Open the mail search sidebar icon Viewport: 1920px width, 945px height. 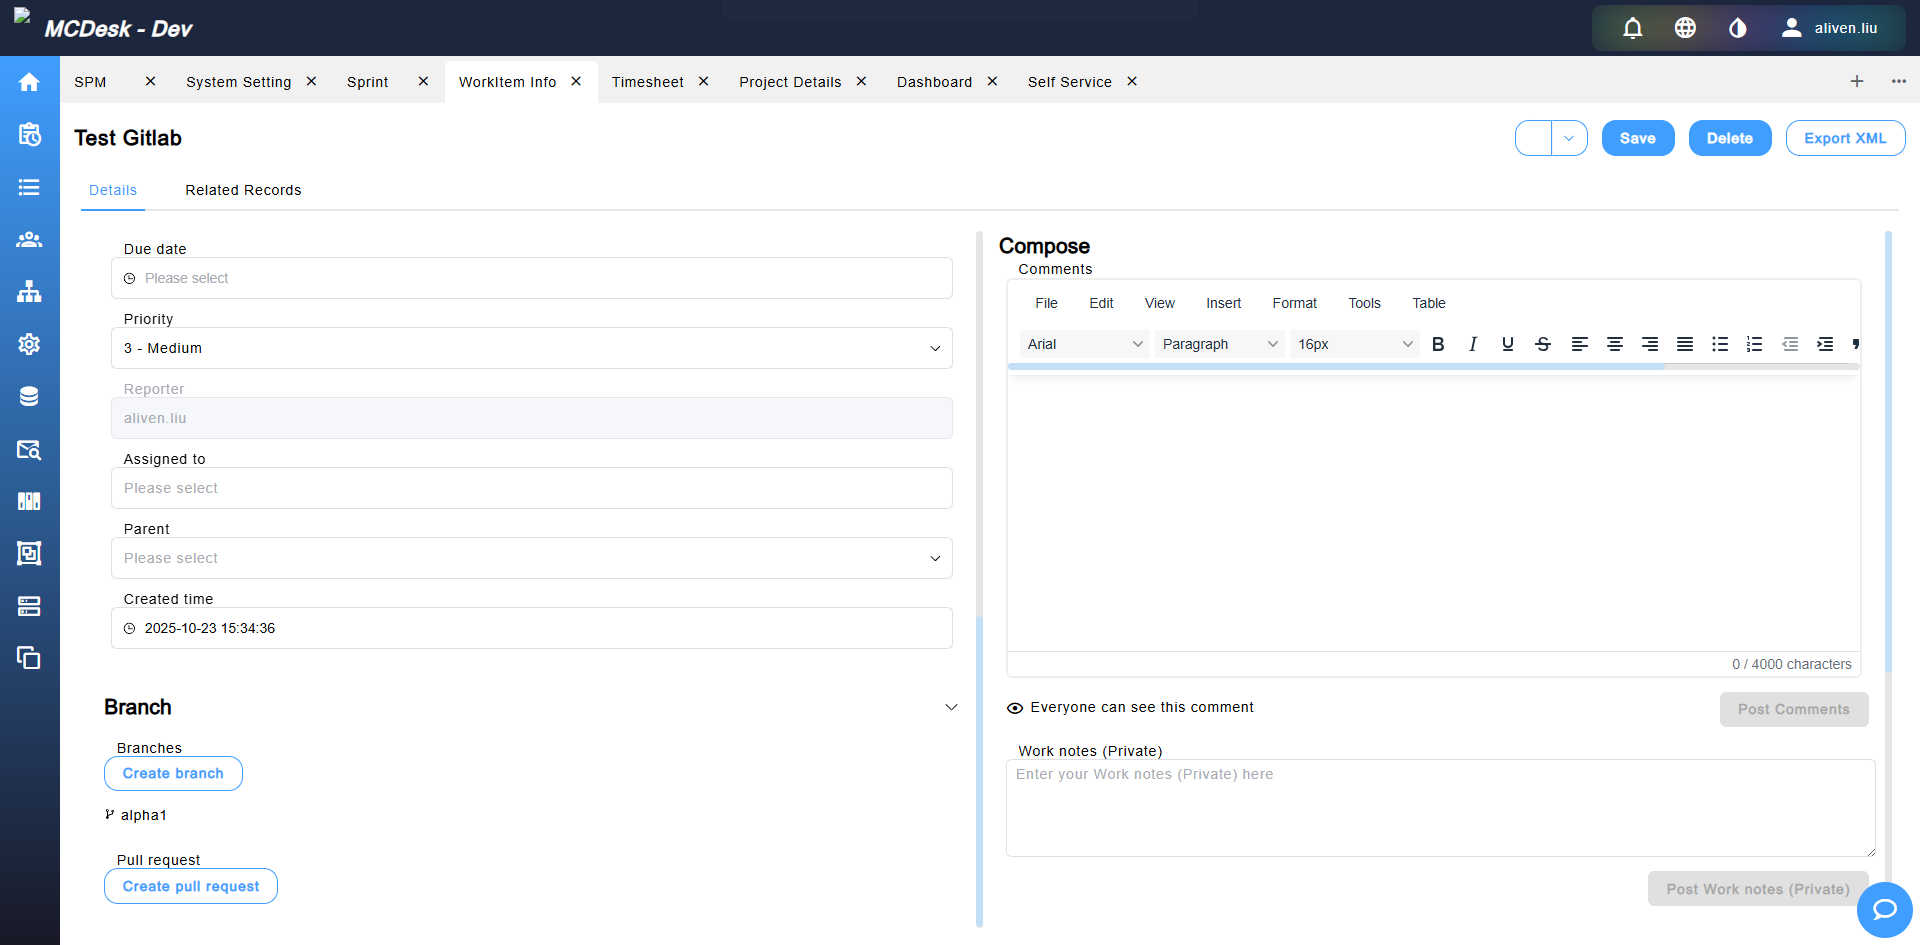point(29,449)
